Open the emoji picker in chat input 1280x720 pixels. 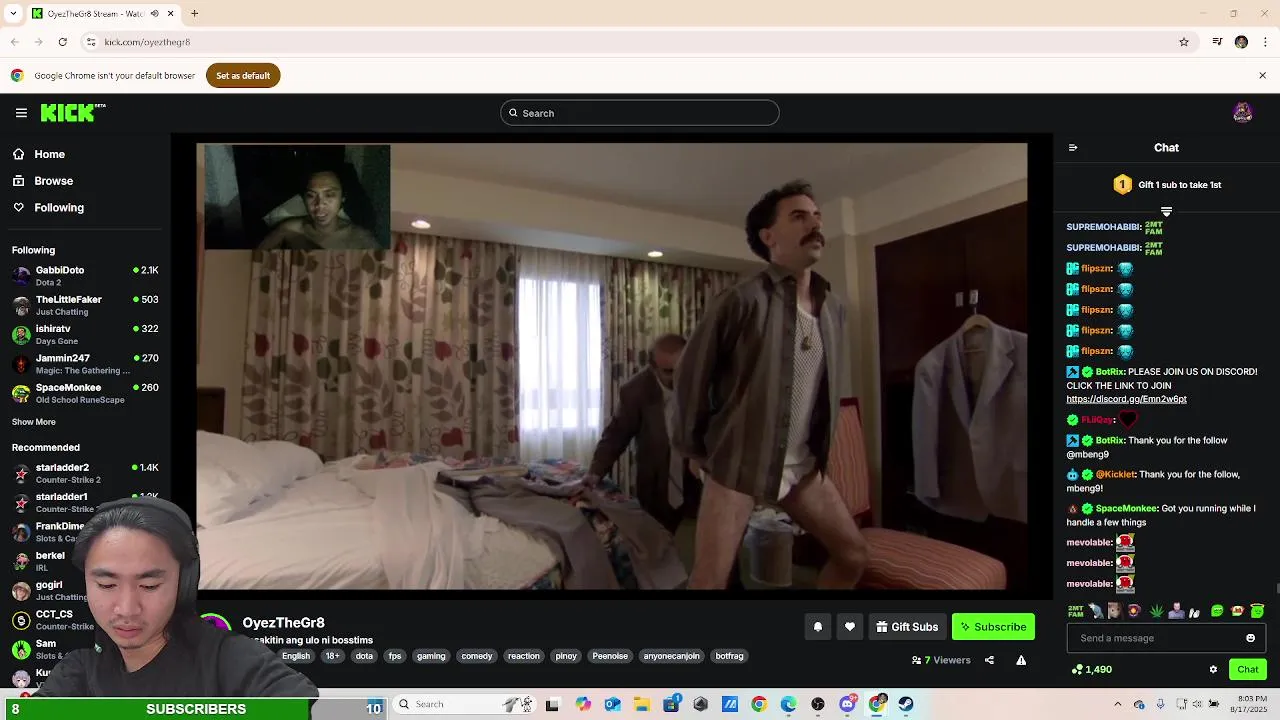[1250, 638]
